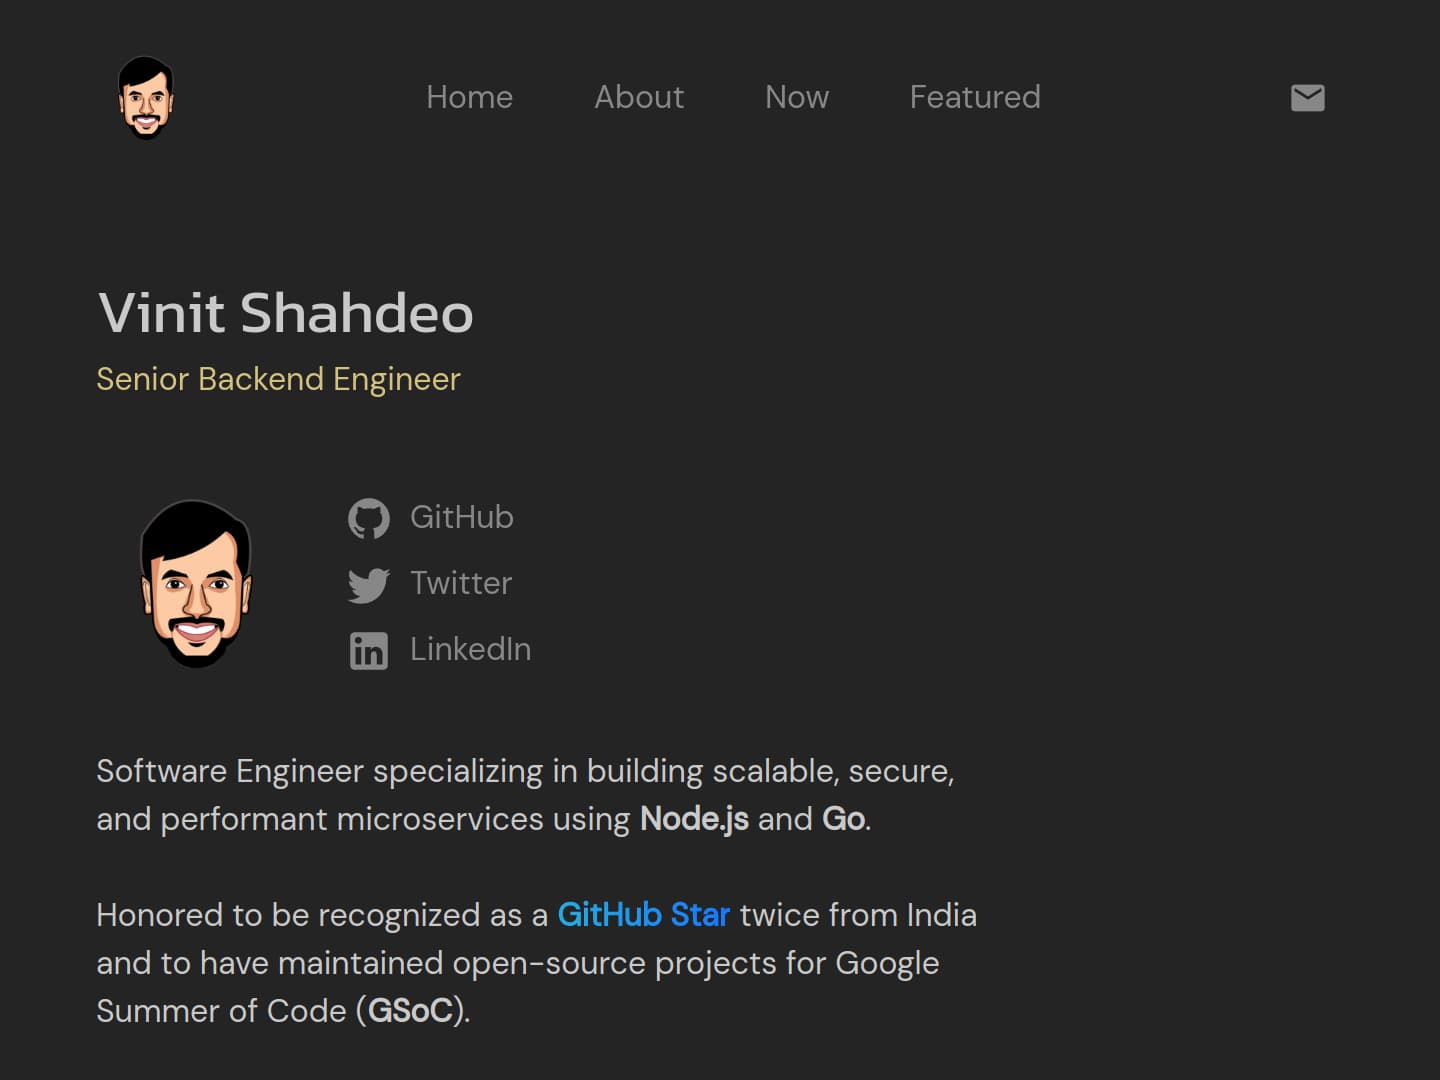Open the Twitter profile text link

(461, 583)
